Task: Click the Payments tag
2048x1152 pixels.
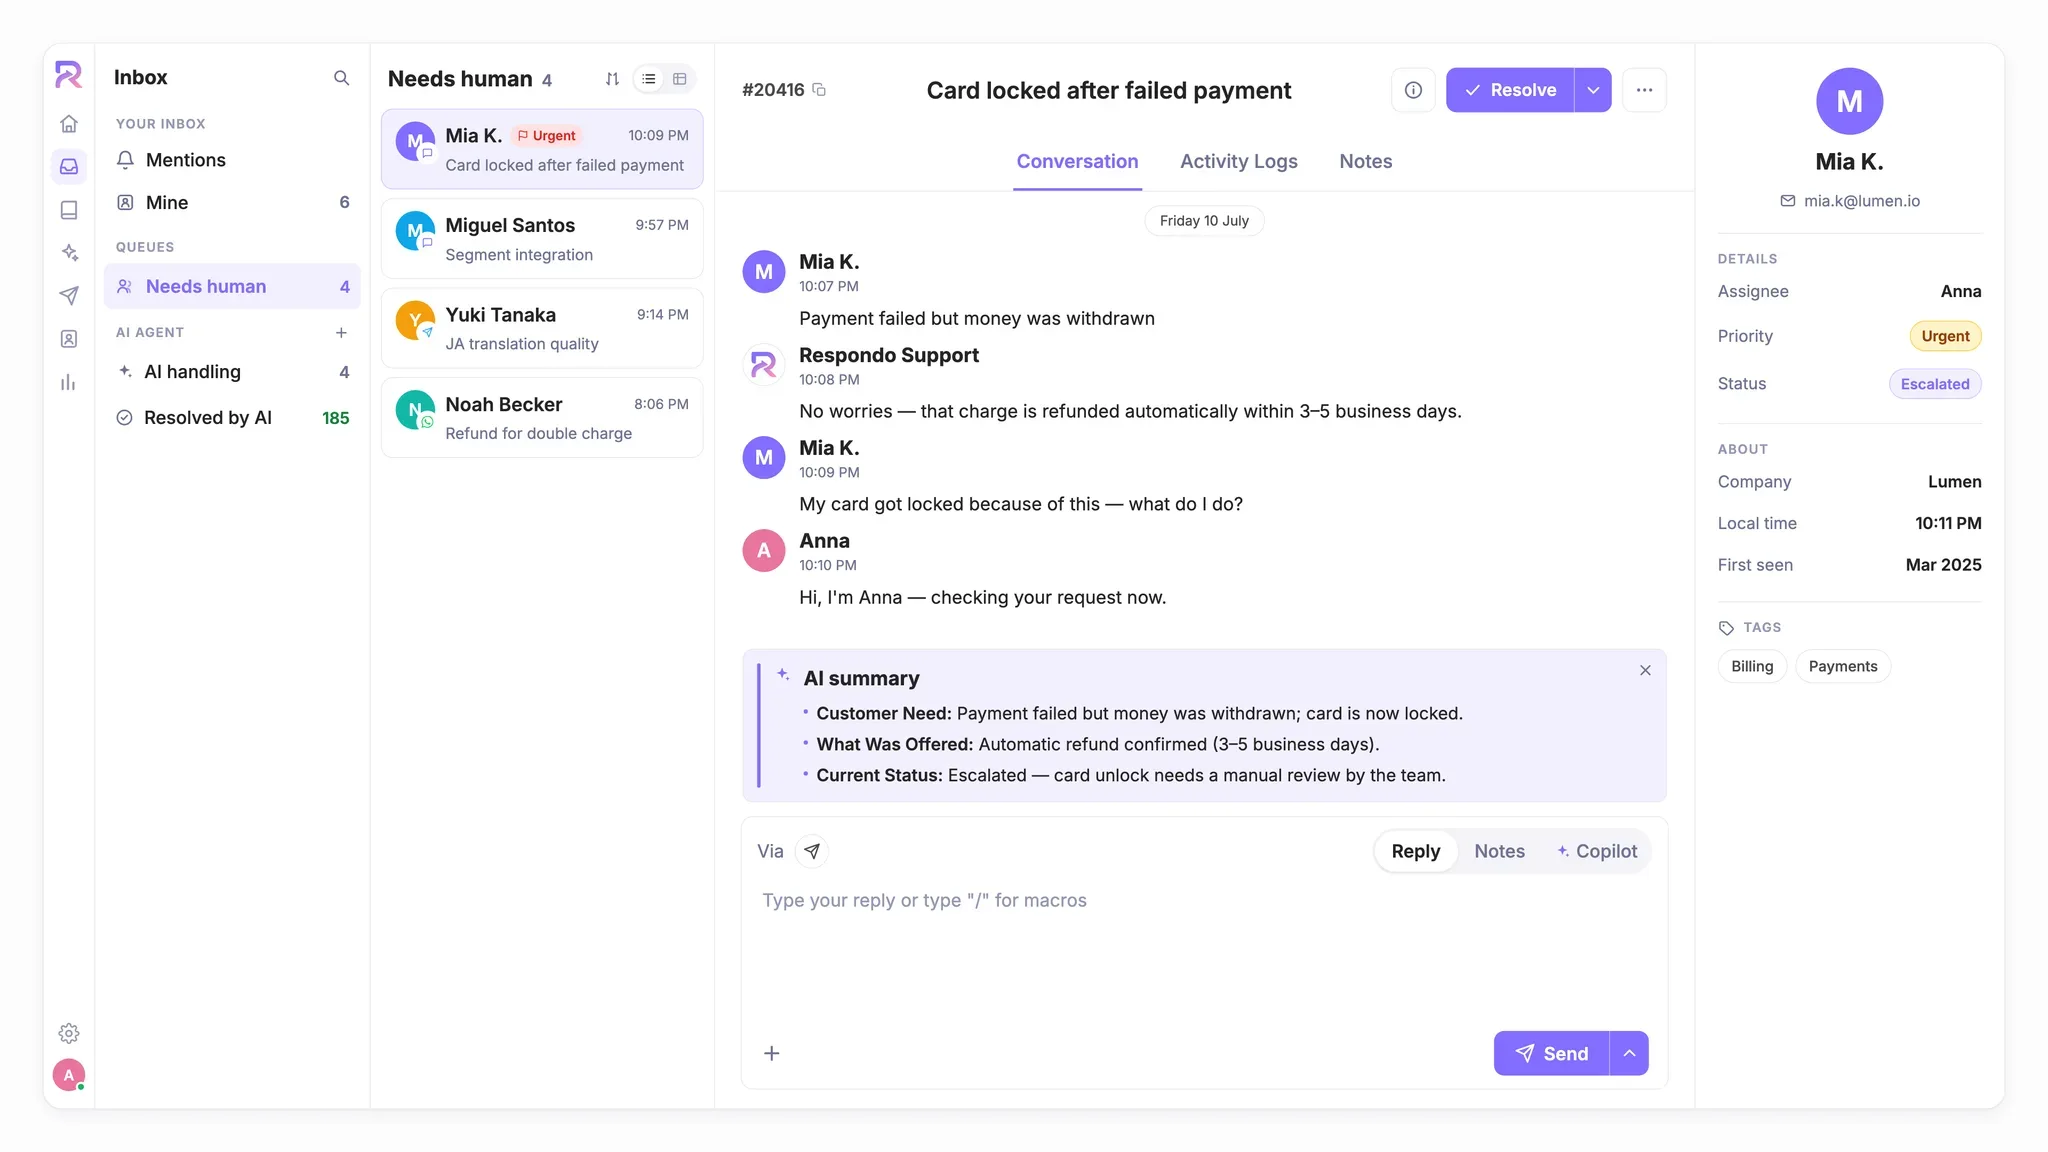Action: click(x=1843, y=667)
